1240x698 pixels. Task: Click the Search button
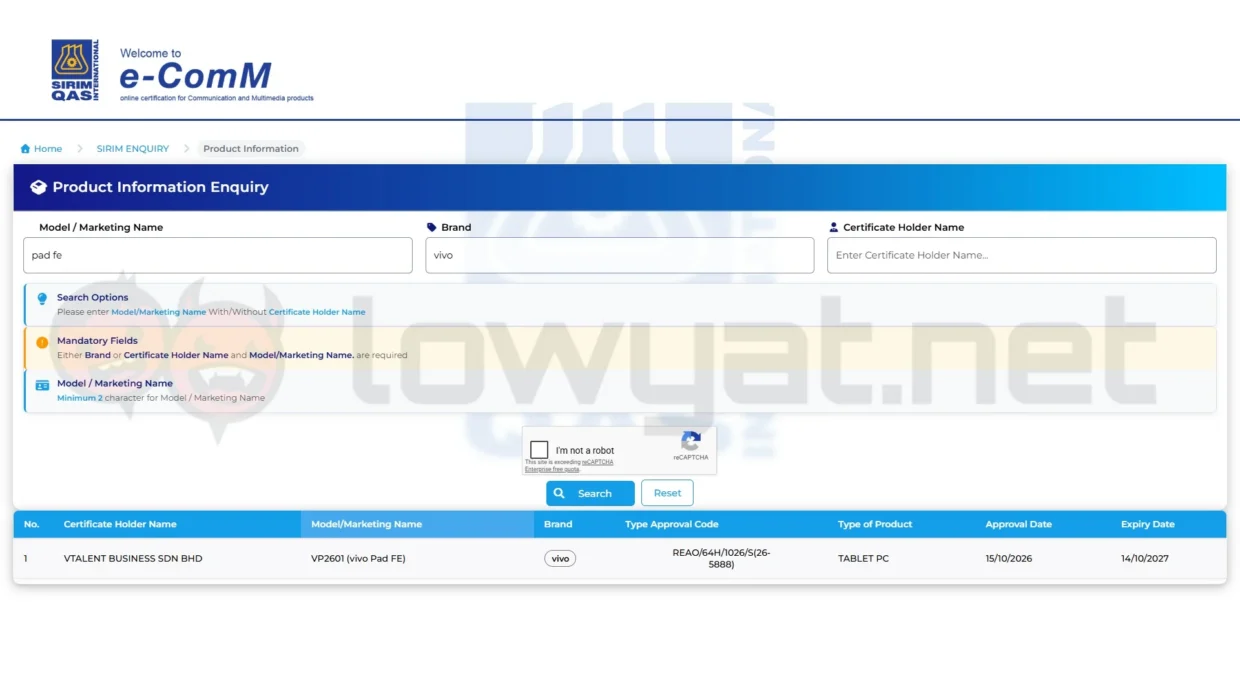pyautogui.click(x=590, y=493)
